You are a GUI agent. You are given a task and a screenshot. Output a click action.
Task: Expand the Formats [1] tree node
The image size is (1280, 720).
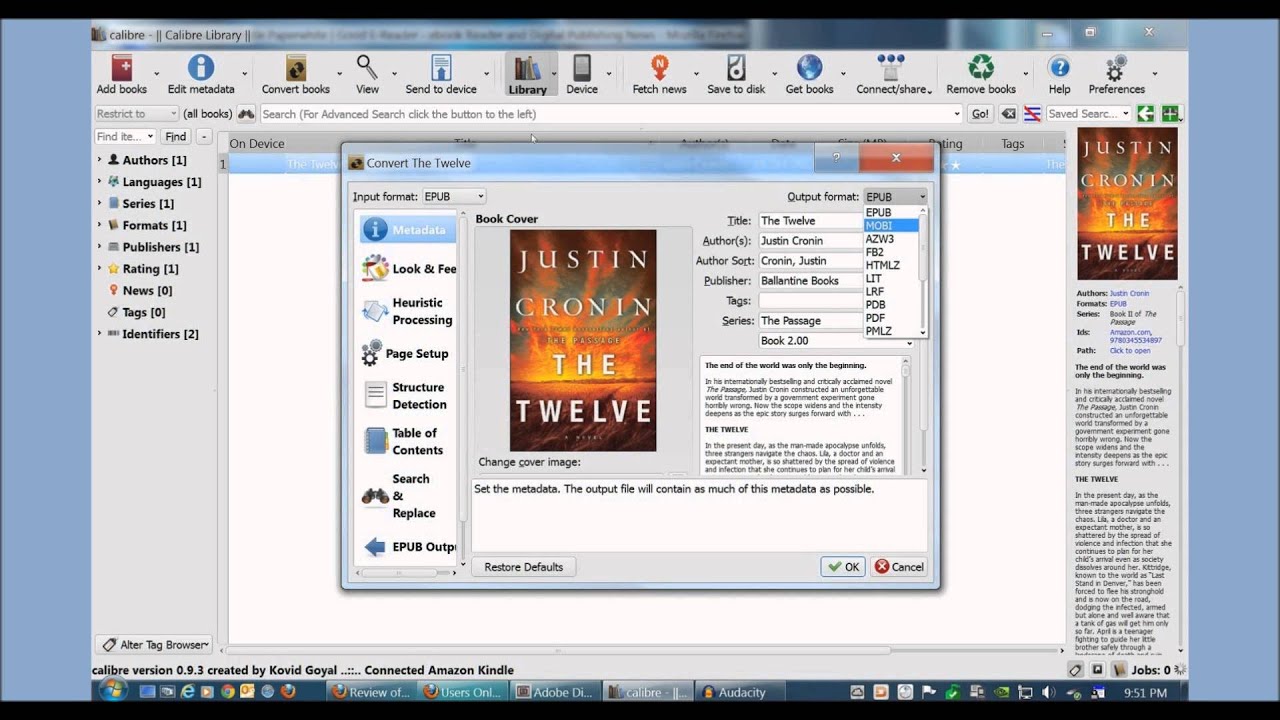[99, 225]
